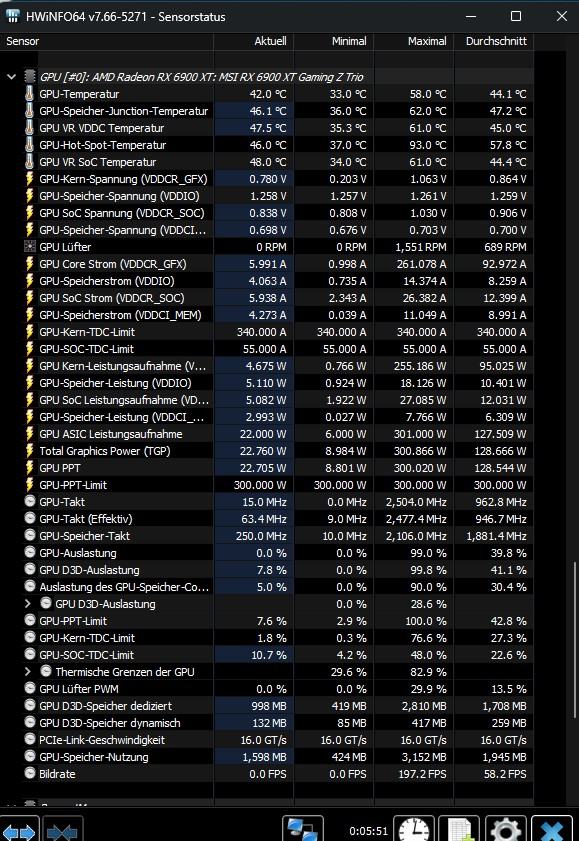
Task: Click lightning icon beside GPU PPT
Action: (x=30, y=468)
